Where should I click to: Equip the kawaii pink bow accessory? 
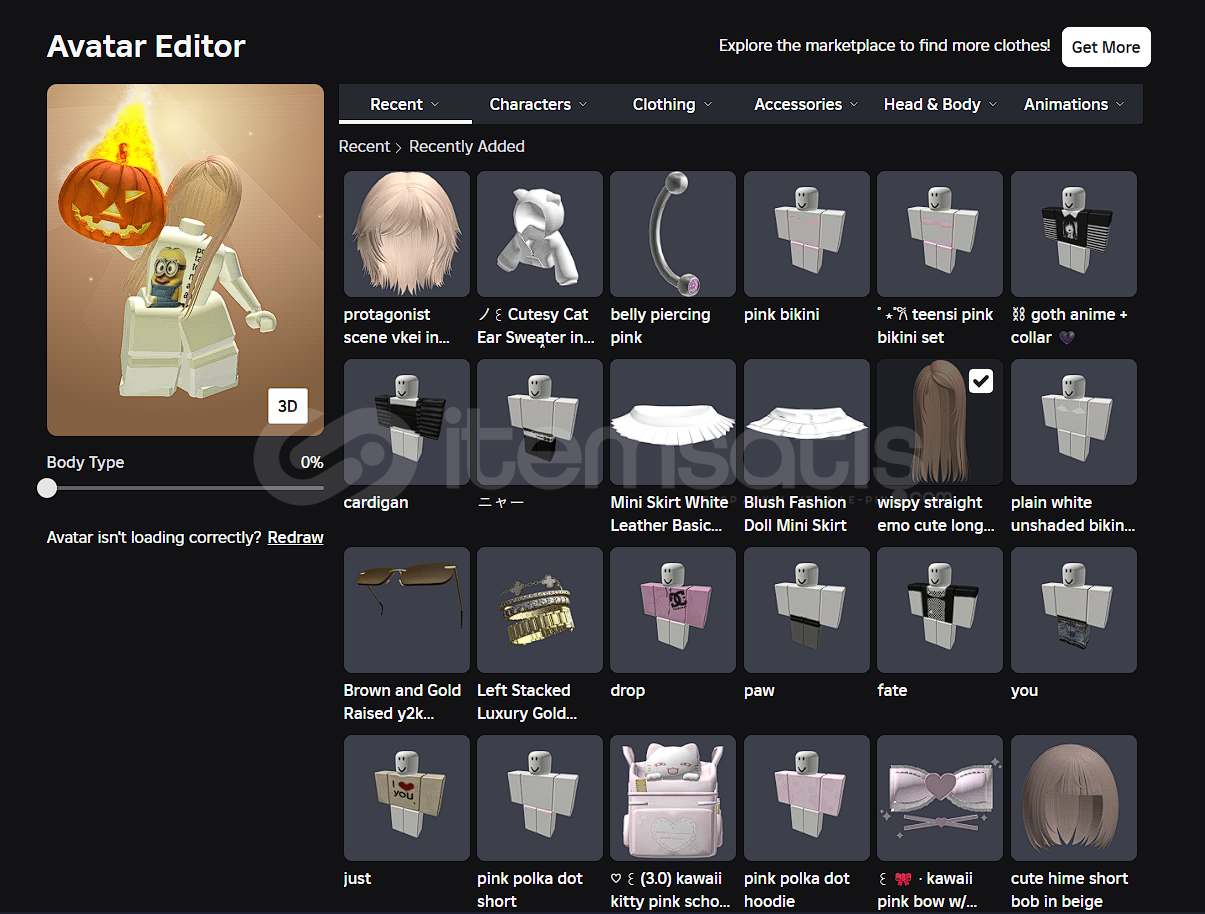click(939, 798)
